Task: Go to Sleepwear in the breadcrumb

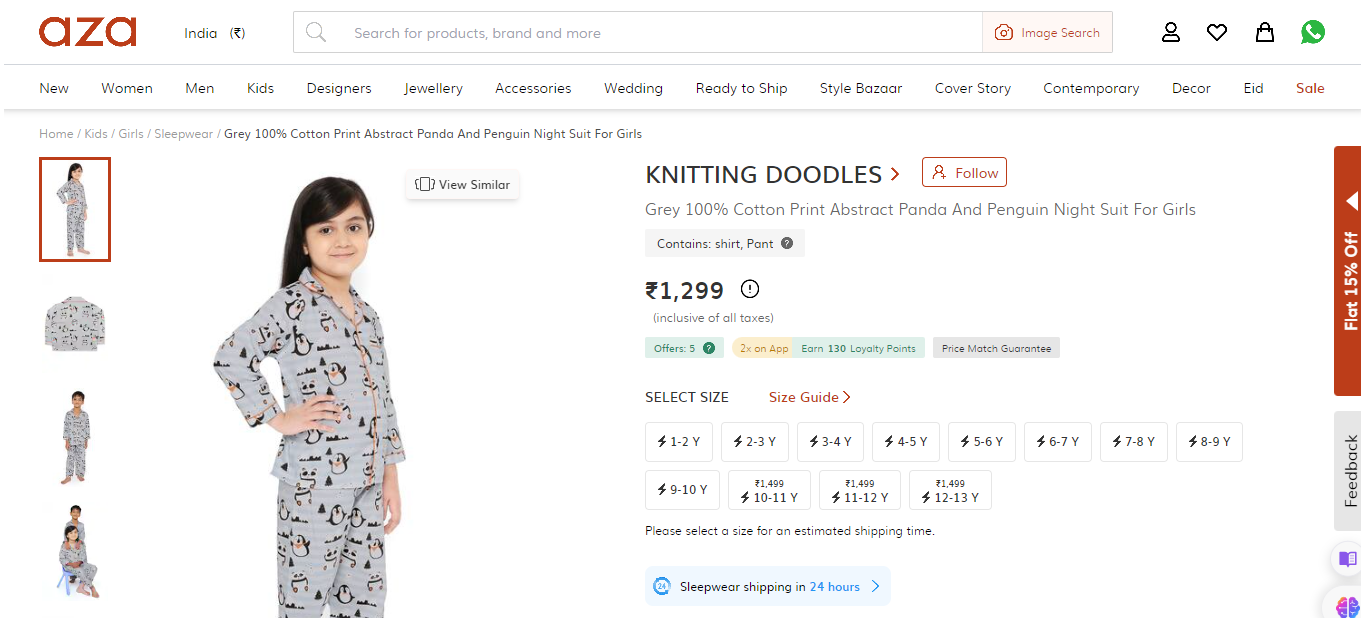Action: point(181,134)
